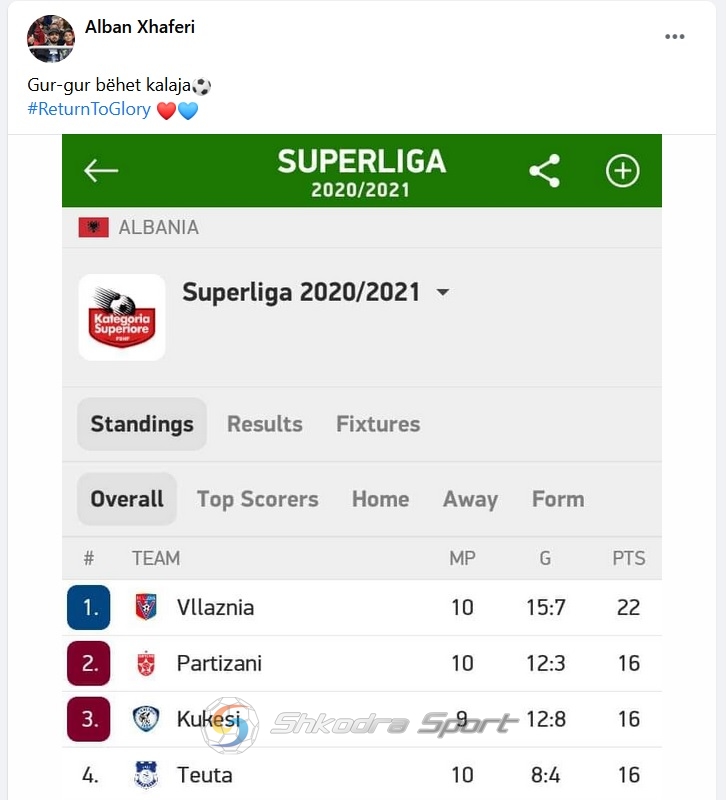Open the #ReturnToGlory hashtag link
The height and width of the screenshot is (800, 728).
click(x=89, y=109)
